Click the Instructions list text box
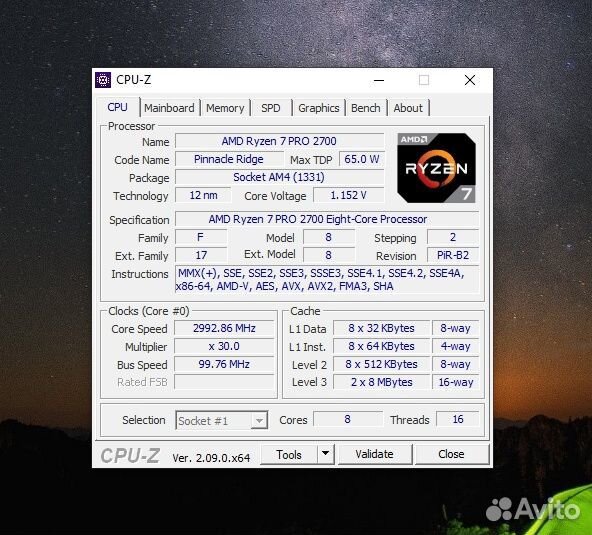Screen dimensions: 592x535 coord(327,279)
